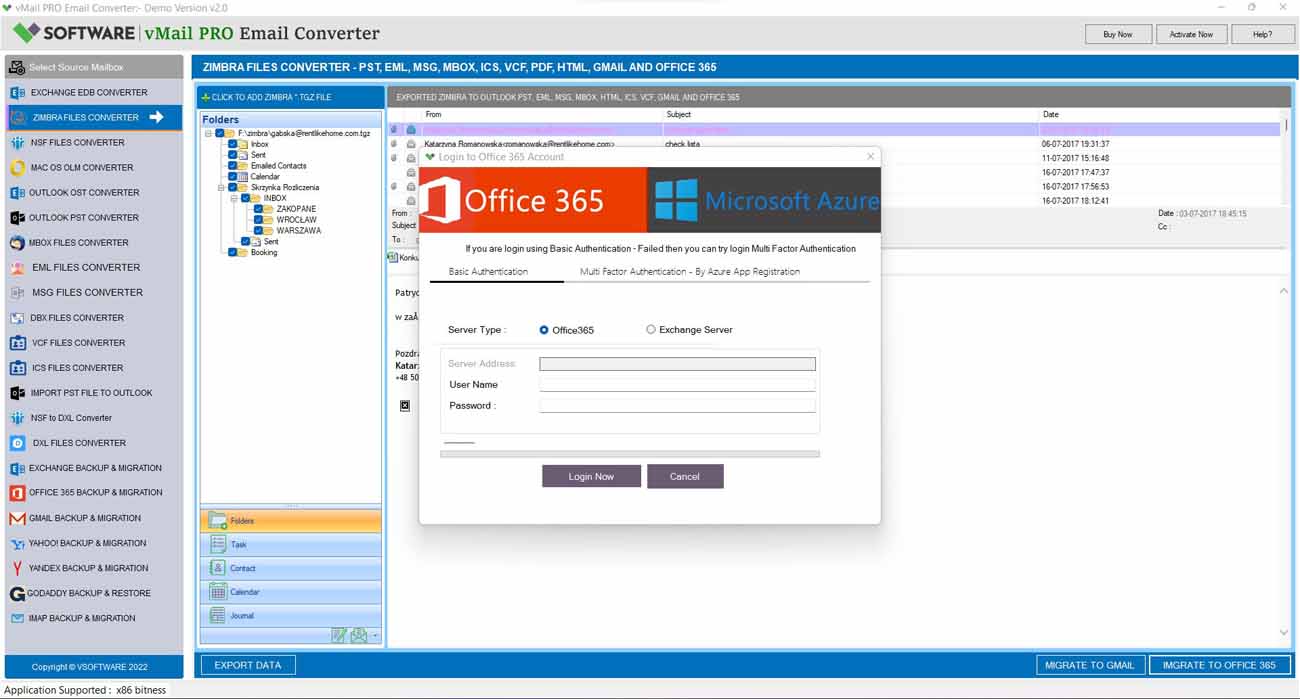Viewport: 1300px width, 699px height.
Task: Launch the MBOX Files Converter
Action: click(93, 242)
